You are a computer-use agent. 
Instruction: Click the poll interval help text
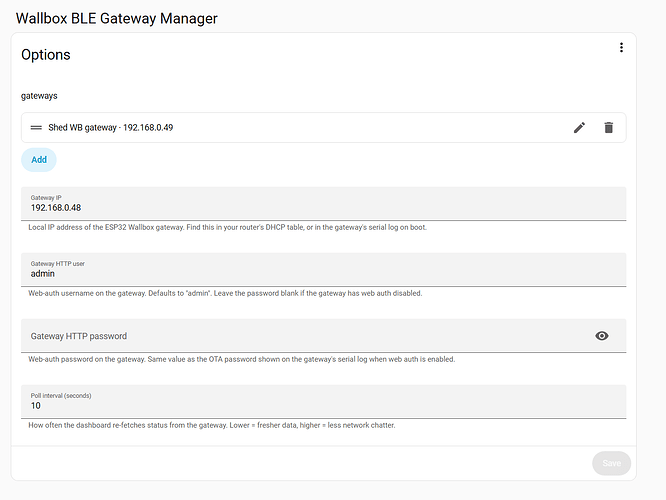point(212,425)
